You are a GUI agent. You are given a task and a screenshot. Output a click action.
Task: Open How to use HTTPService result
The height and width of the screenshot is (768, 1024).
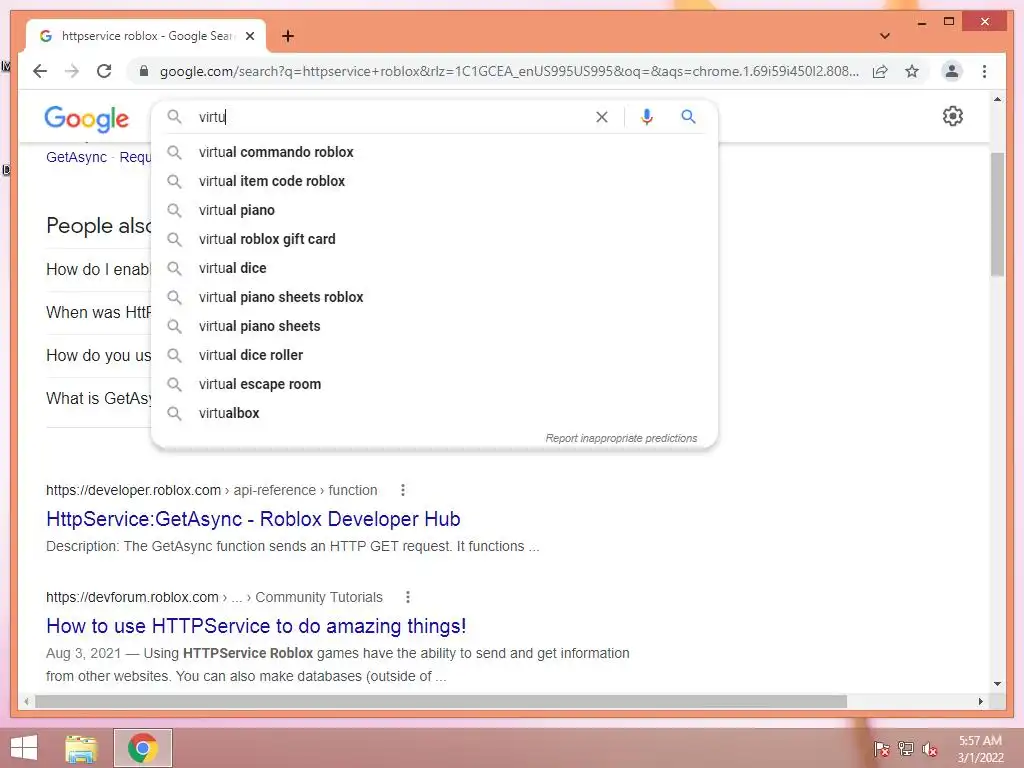coord(256,626)
